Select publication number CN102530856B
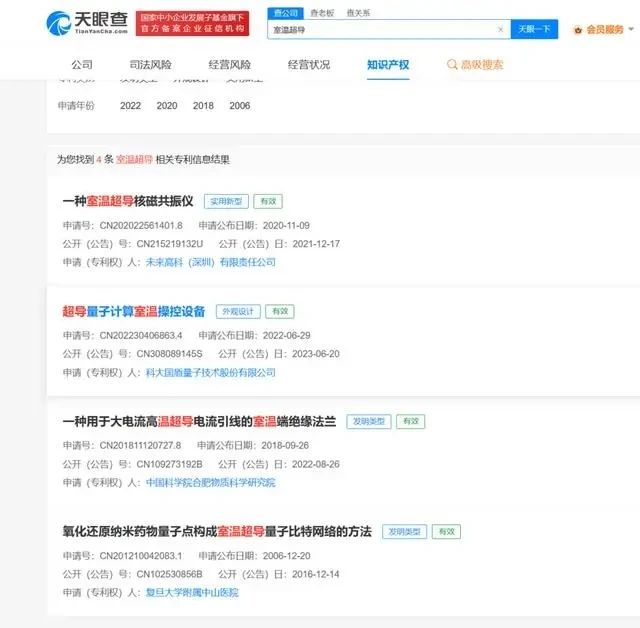Screen dimensions: 640x628 click(x=169, y=574)
